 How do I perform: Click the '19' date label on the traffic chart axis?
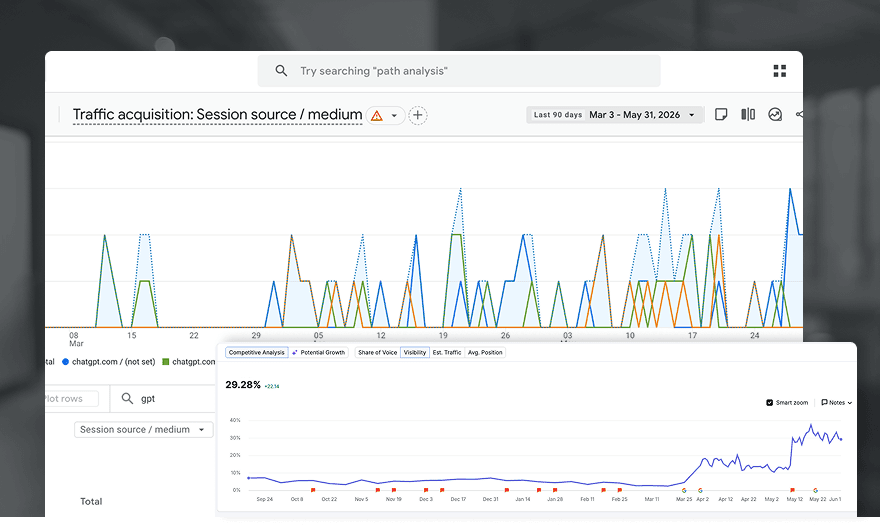[x=443, y=335]
